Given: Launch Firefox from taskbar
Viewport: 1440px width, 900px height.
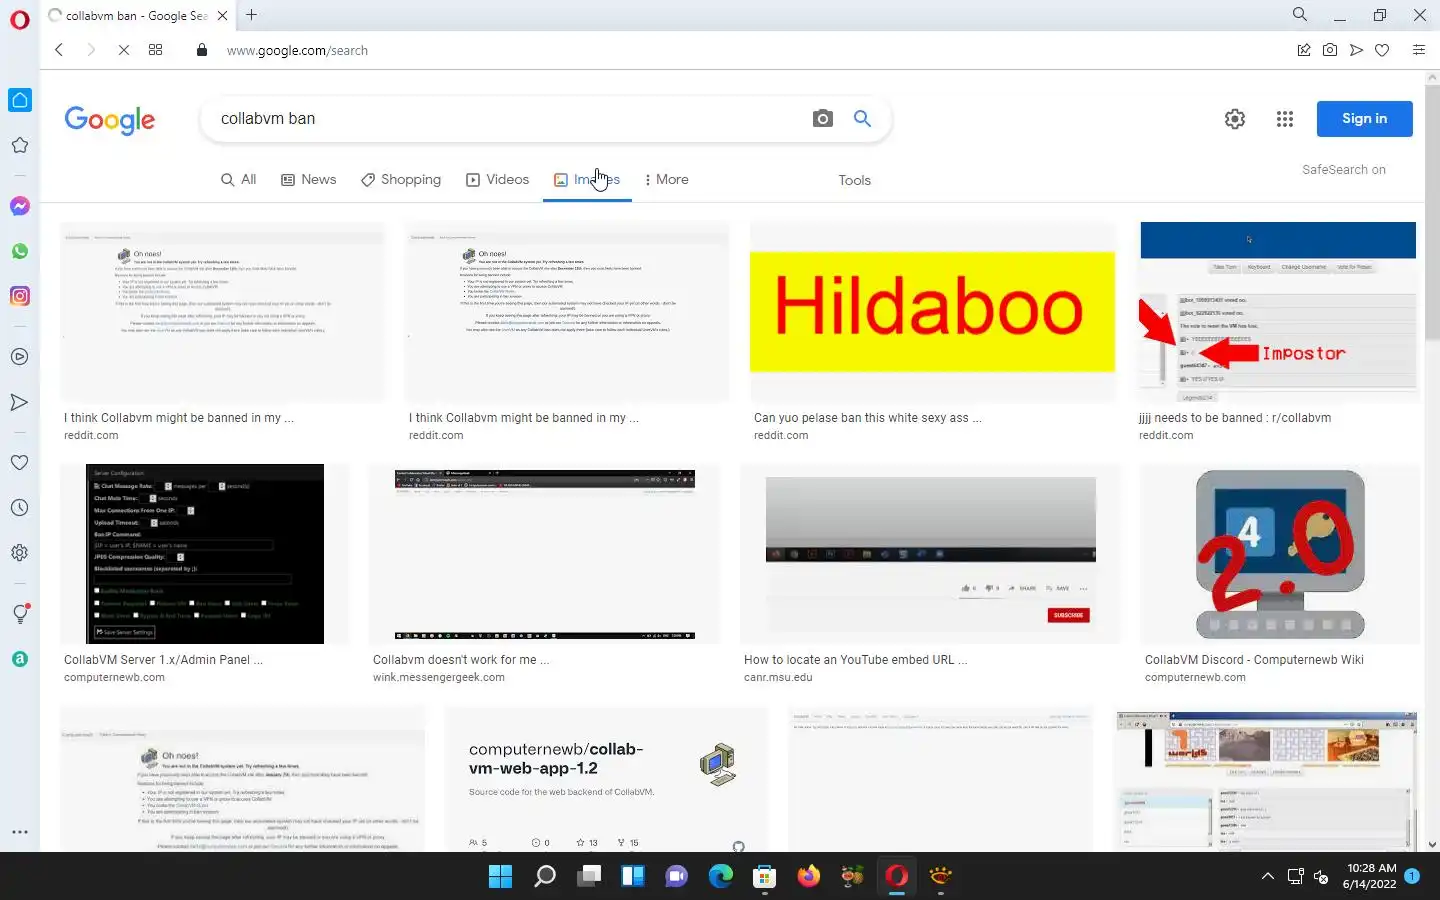Looking at the screenshot, I should [809, 877].
